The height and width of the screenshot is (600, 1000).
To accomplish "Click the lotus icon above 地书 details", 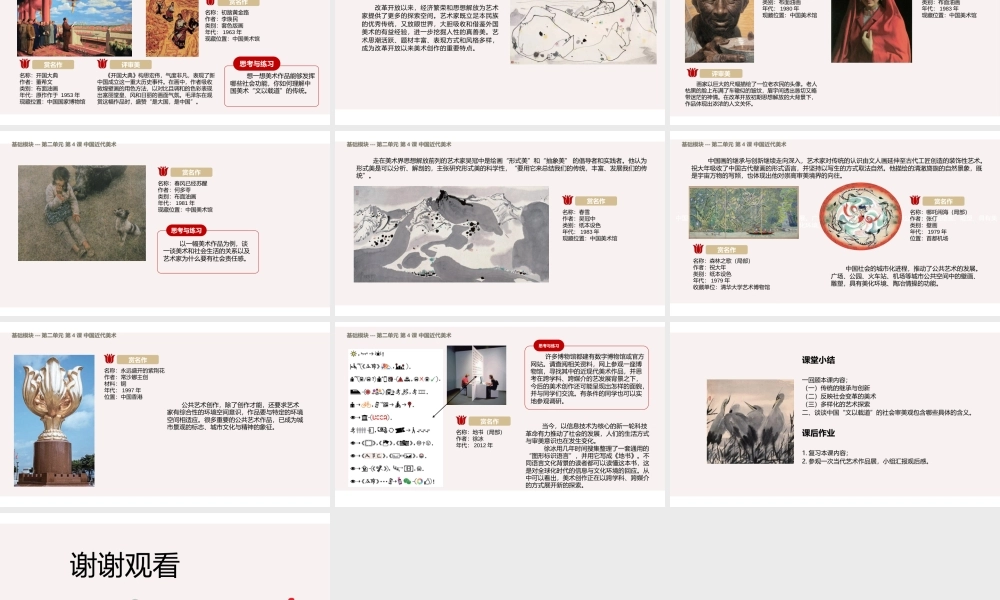I will click(x=461, y=420).
